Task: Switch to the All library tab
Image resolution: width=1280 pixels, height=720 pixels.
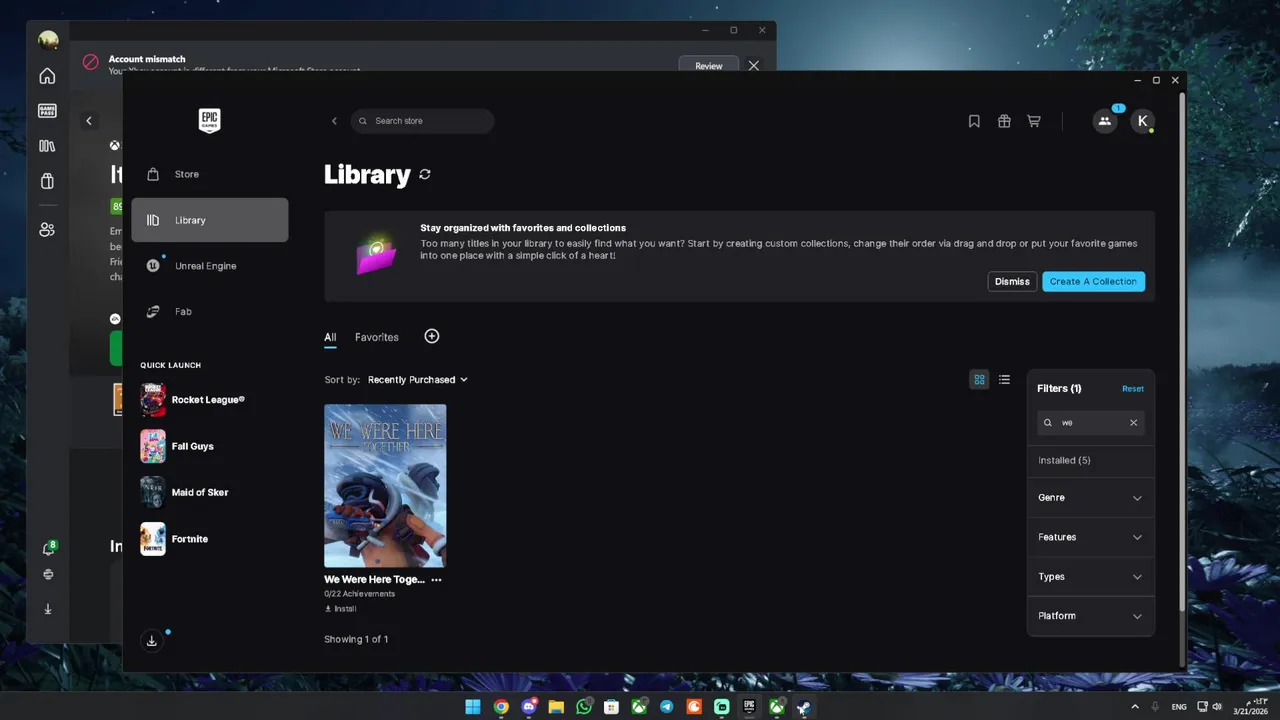Action: pyautogui.click(x=330, y=338)
